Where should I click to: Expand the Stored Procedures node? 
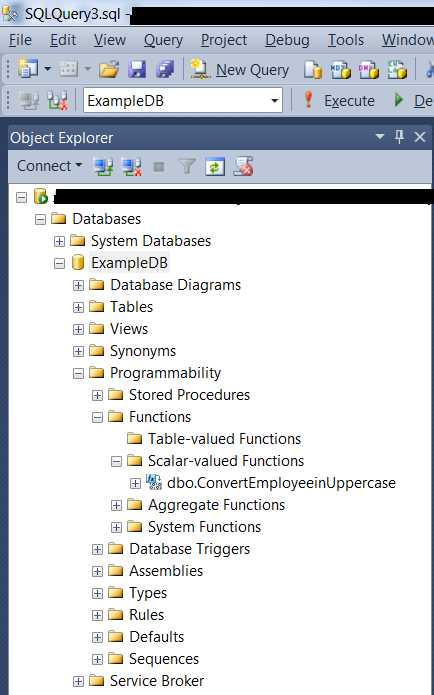pos(98,395)
